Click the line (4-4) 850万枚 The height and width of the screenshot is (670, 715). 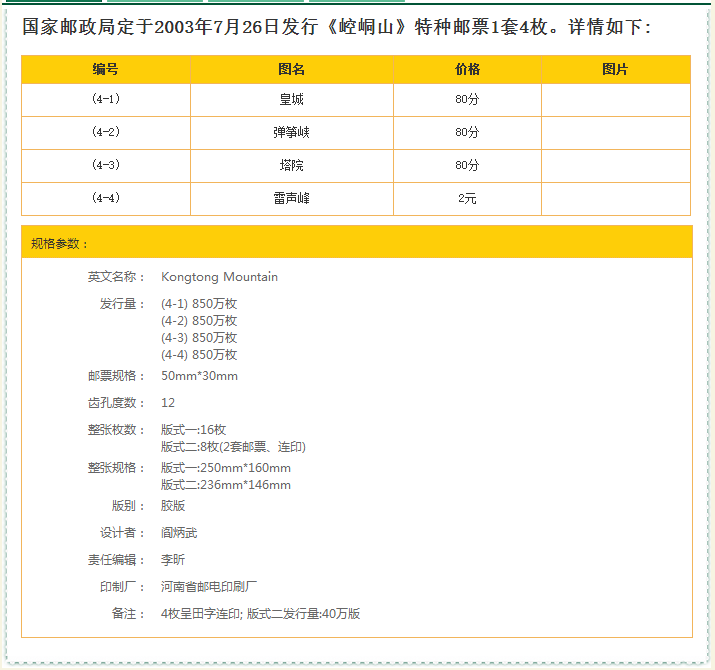click(199, 354)
